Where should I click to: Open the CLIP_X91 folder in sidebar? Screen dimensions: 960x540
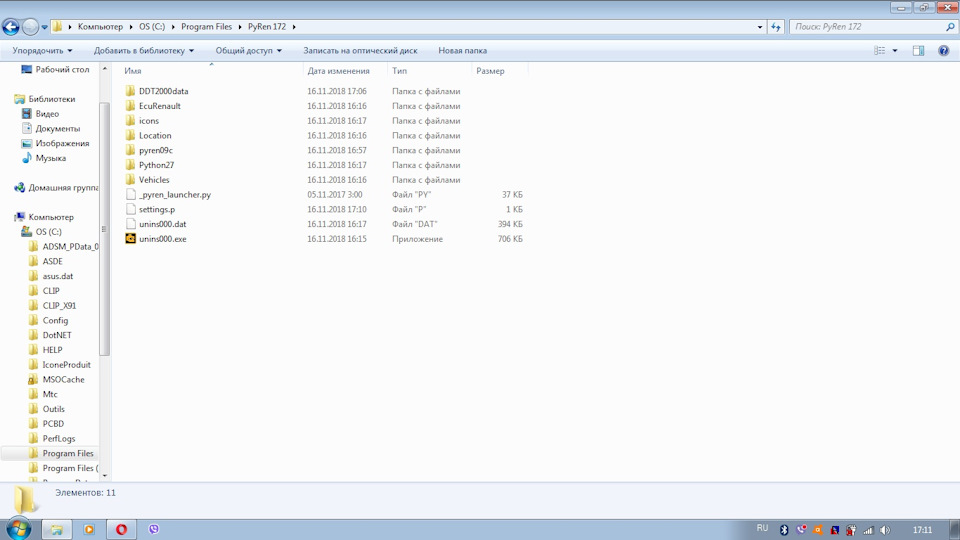[x=59, y=306]
